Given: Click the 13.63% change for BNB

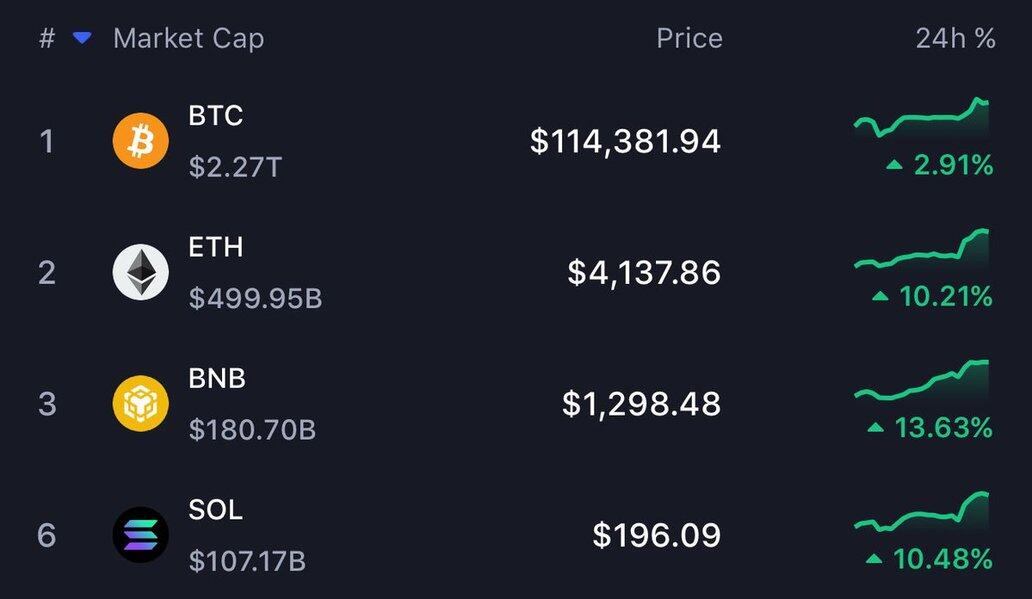Looking at the screenshot, I should 942,428.
